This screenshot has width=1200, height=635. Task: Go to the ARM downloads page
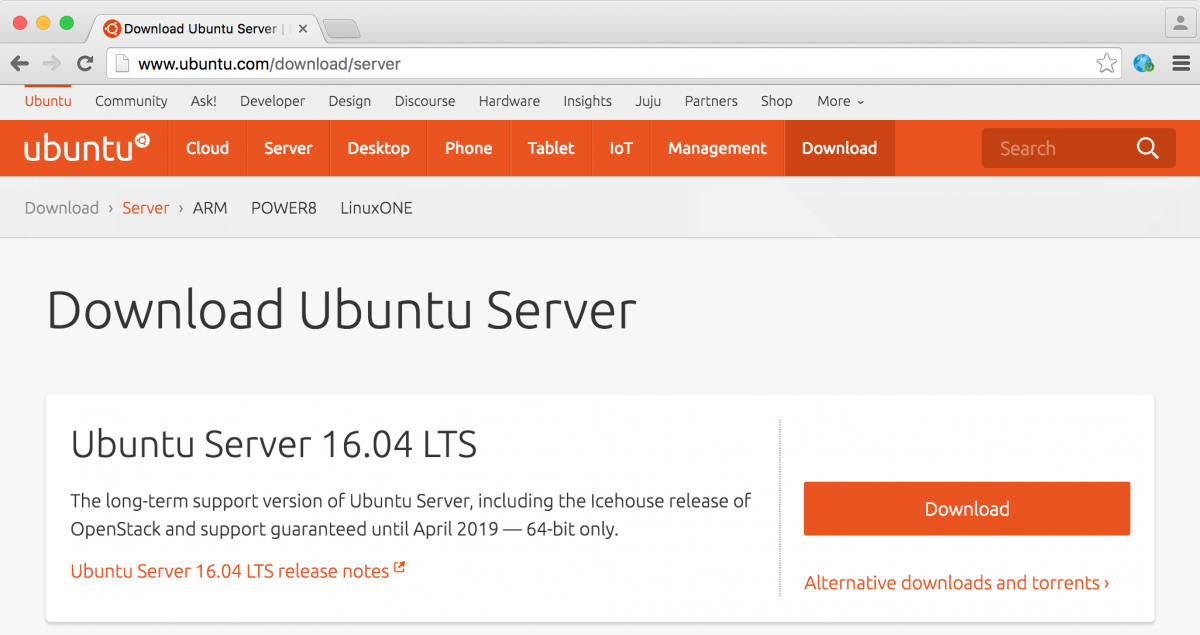pyautogui.click(x=210, y=208)
